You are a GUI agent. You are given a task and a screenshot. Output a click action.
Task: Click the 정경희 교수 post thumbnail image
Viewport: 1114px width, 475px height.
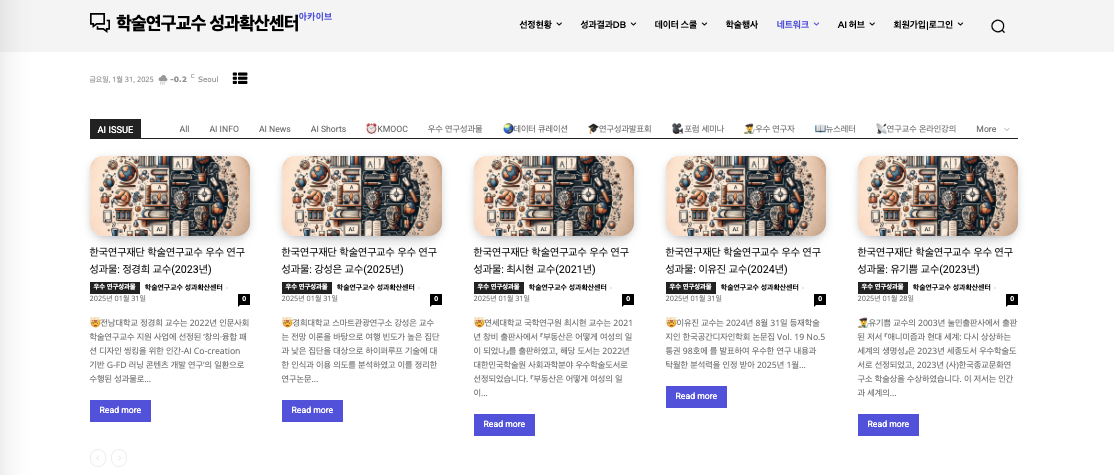tap(169, 195)
